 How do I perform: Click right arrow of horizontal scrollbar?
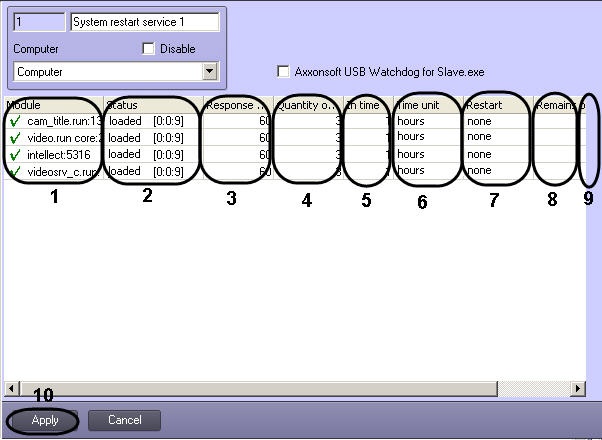tap(578, 389)
